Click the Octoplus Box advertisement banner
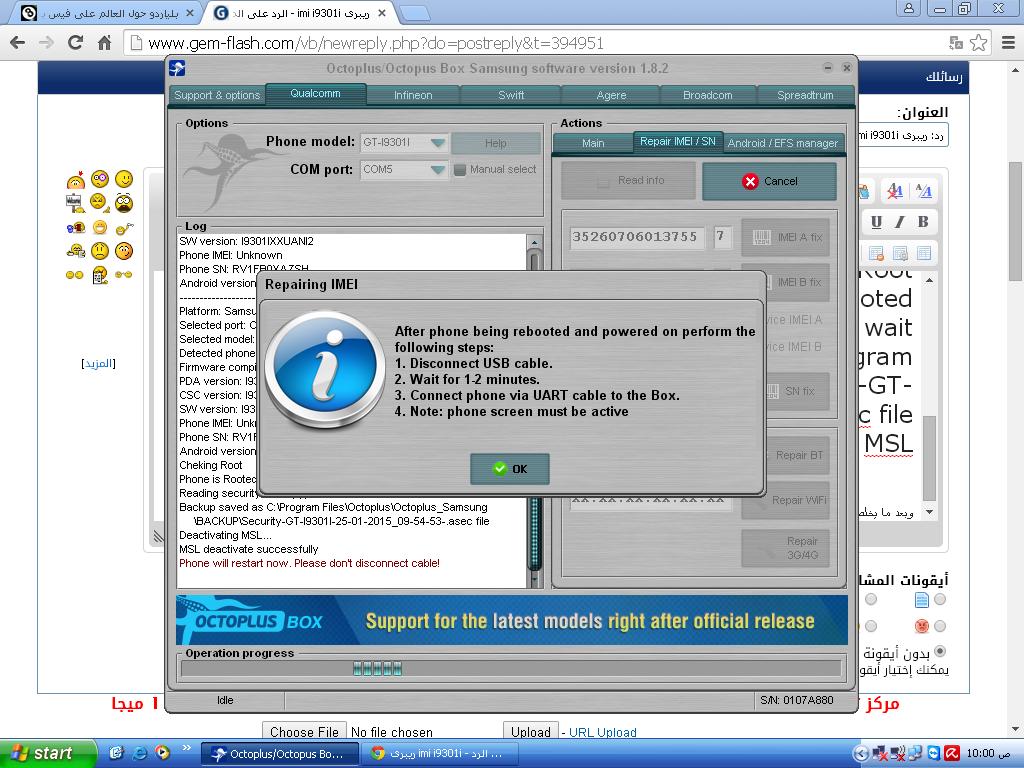The height and width of the screenshot is (768, 1024). point(512,620)
